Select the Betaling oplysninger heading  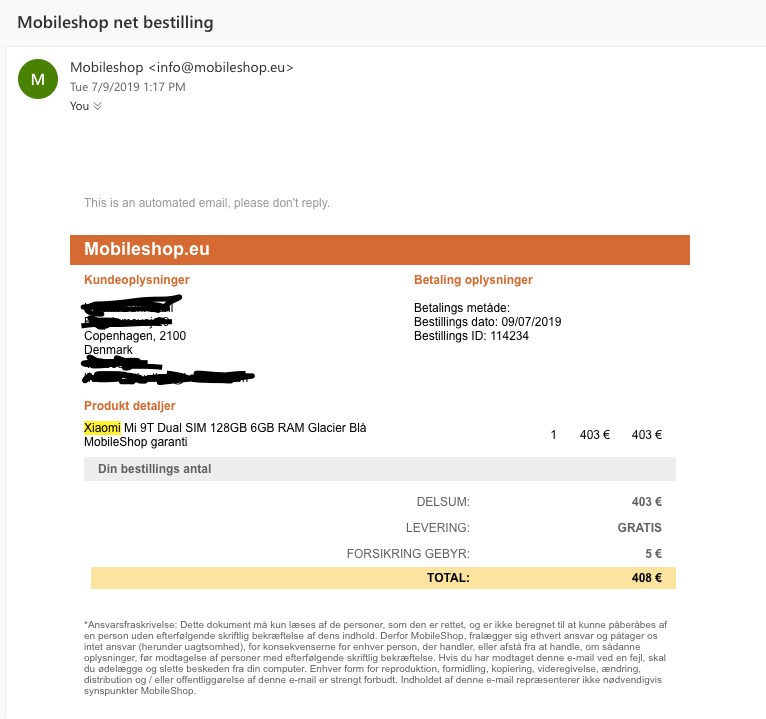pyautogui.click(x=473, y=280)
